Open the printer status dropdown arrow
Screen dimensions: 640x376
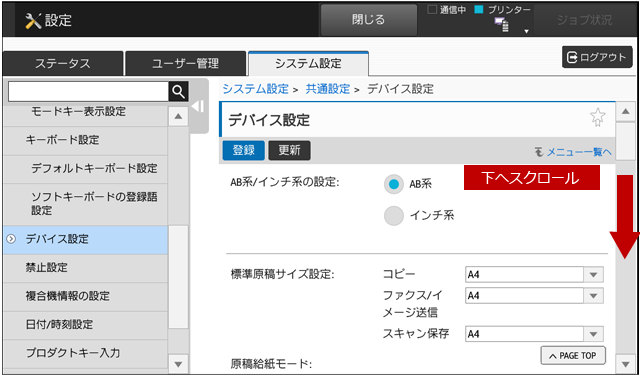click(527, 31)
